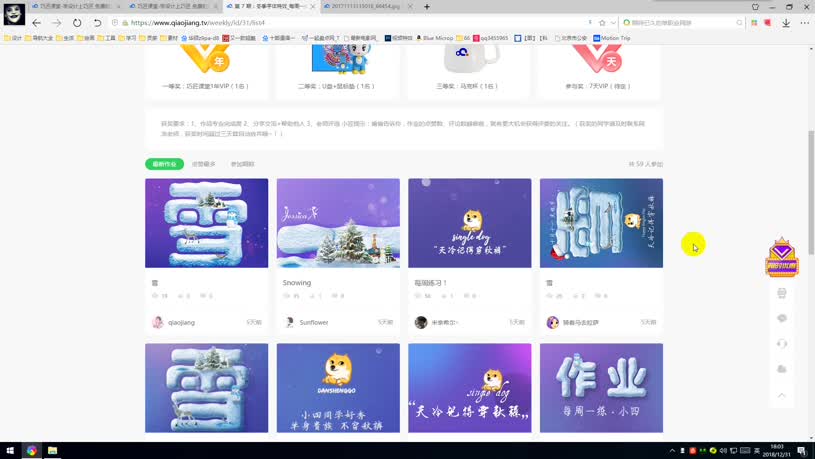The image size is (815, 459).
Task: Open the Motion Trip bookmark
Action: click(612, 38)
